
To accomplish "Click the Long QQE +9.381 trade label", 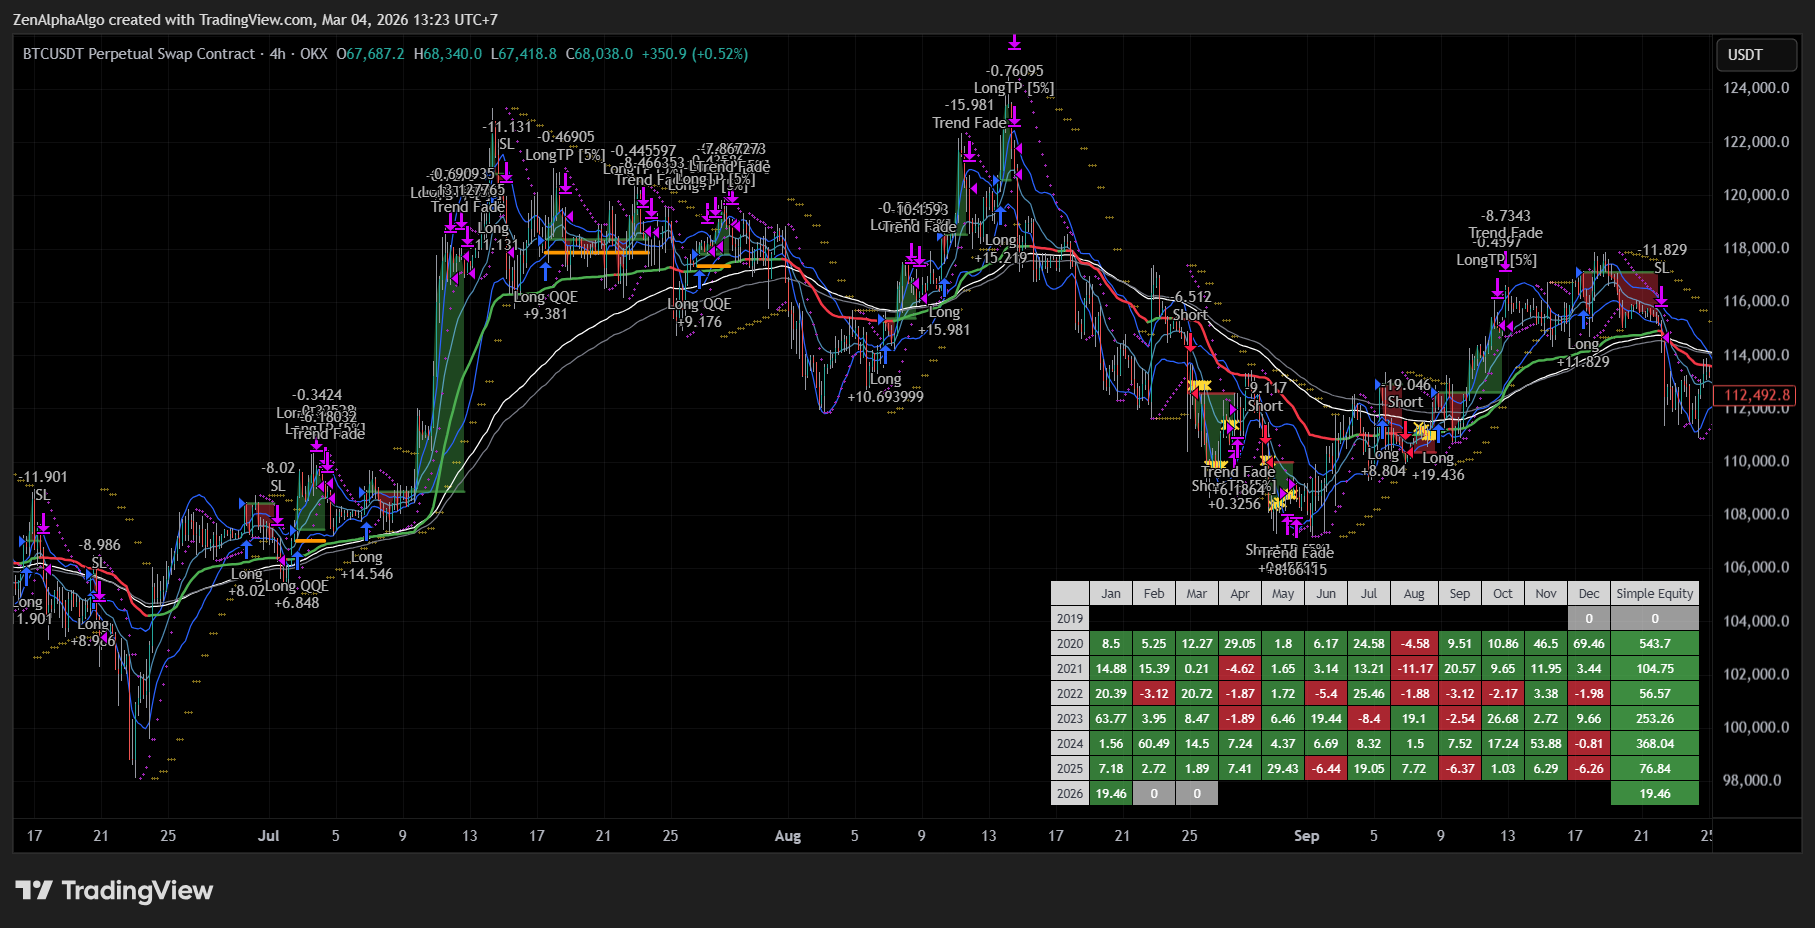I will point(546,305).
